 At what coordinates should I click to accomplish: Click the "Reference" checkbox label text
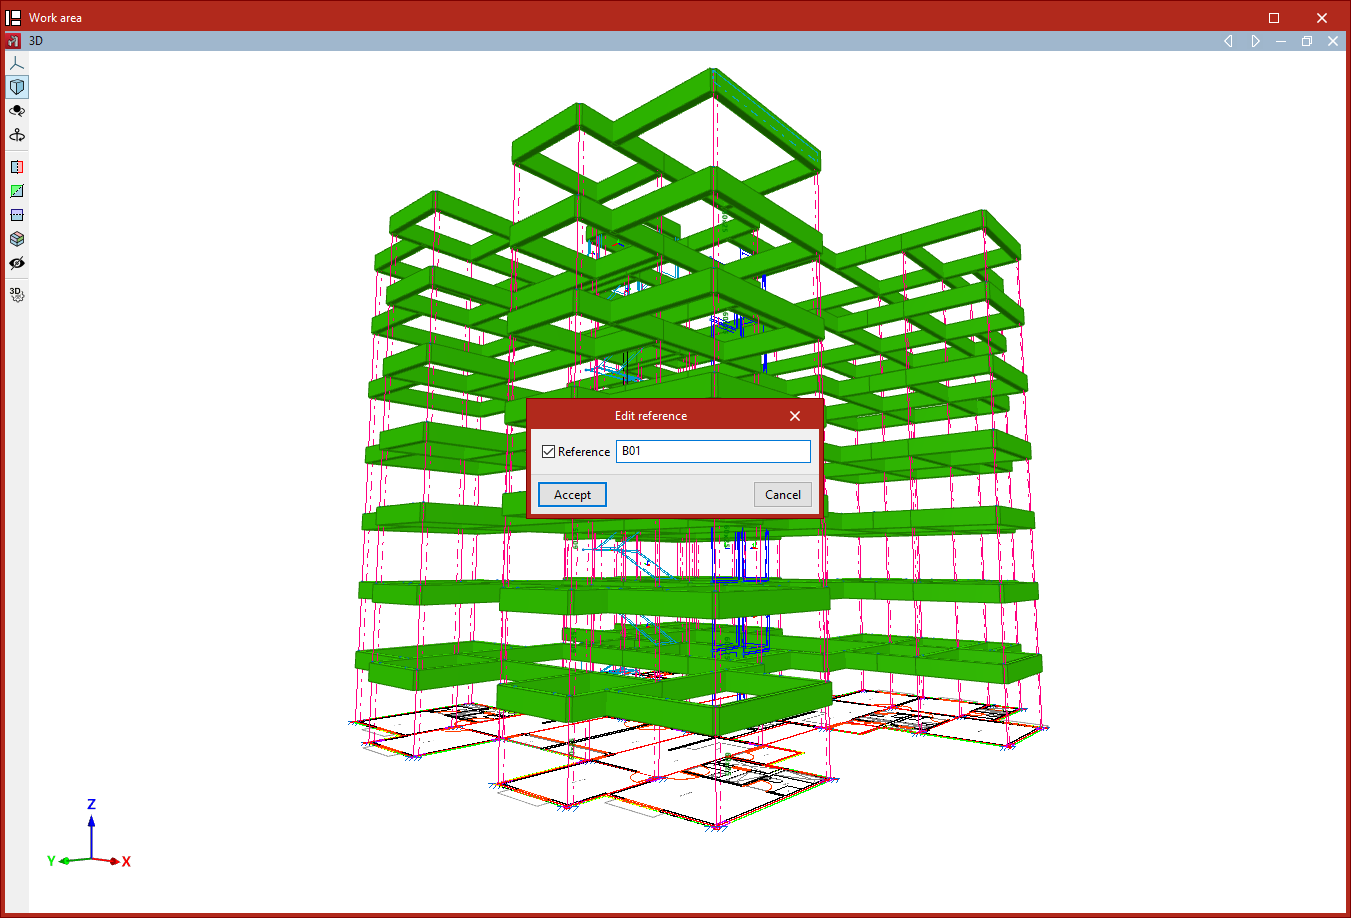tap(584, 452)
